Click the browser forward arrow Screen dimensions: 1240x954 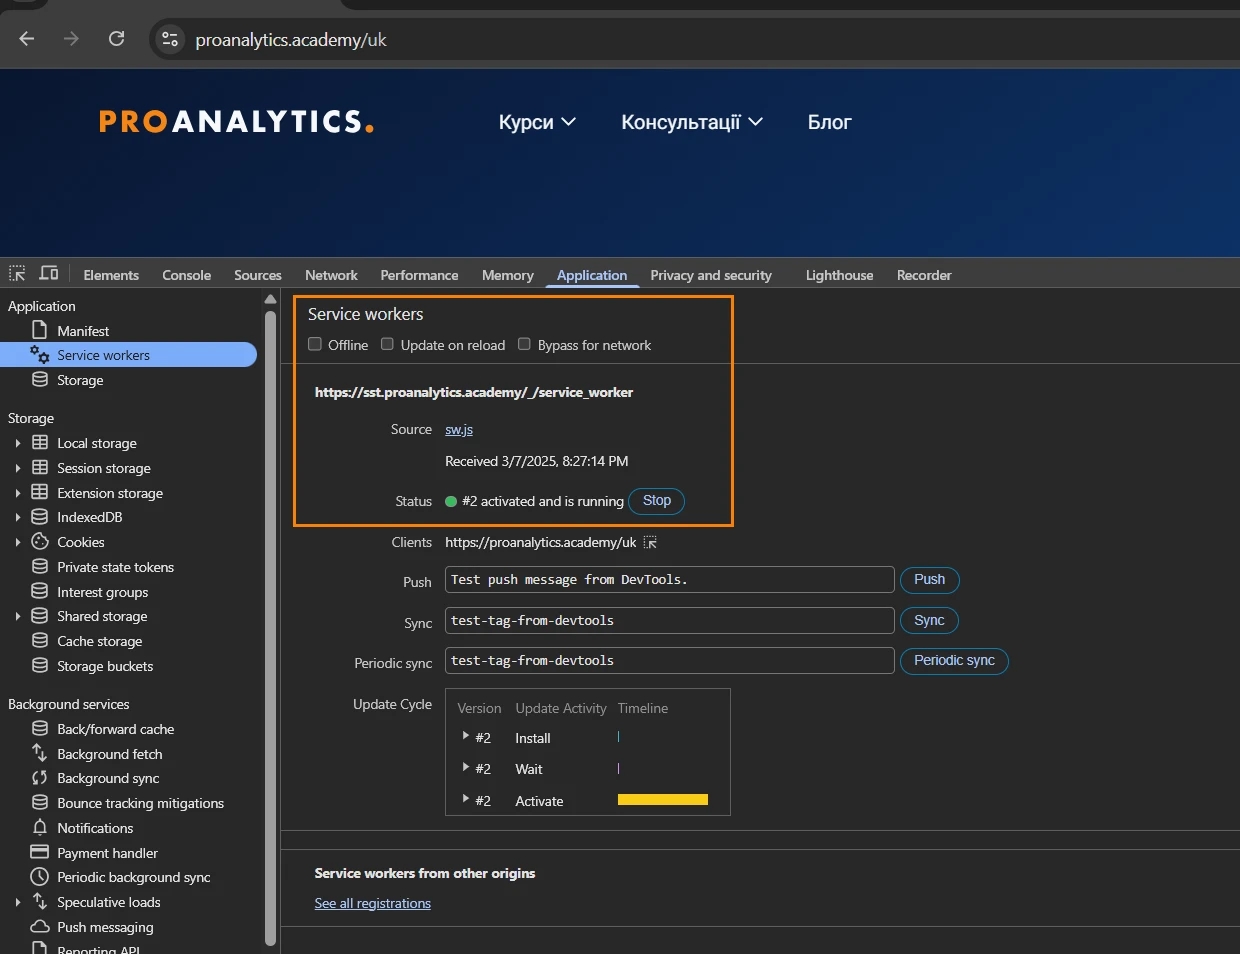tap(71, 39)
